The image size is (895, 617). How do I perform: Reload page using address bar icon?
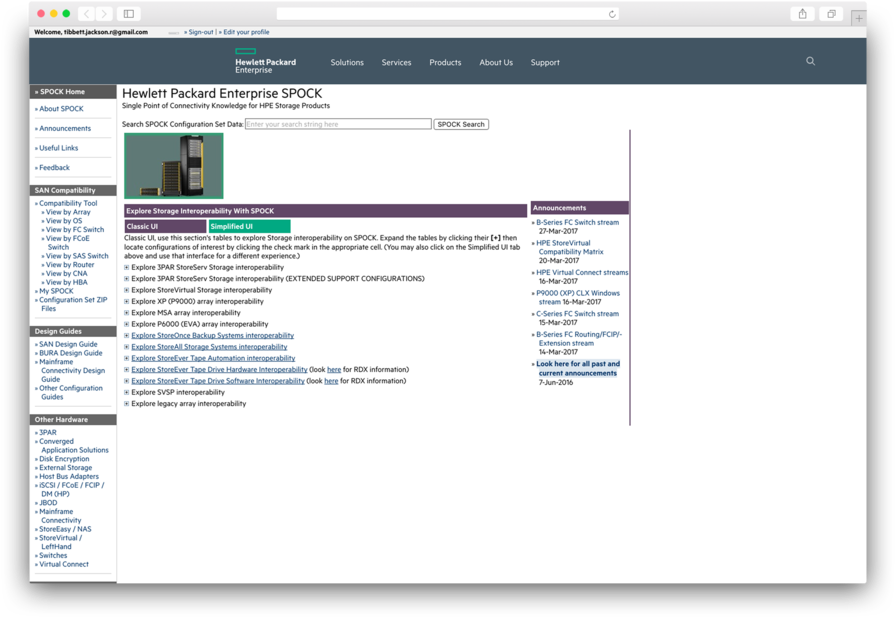click(x=612, y=14)
